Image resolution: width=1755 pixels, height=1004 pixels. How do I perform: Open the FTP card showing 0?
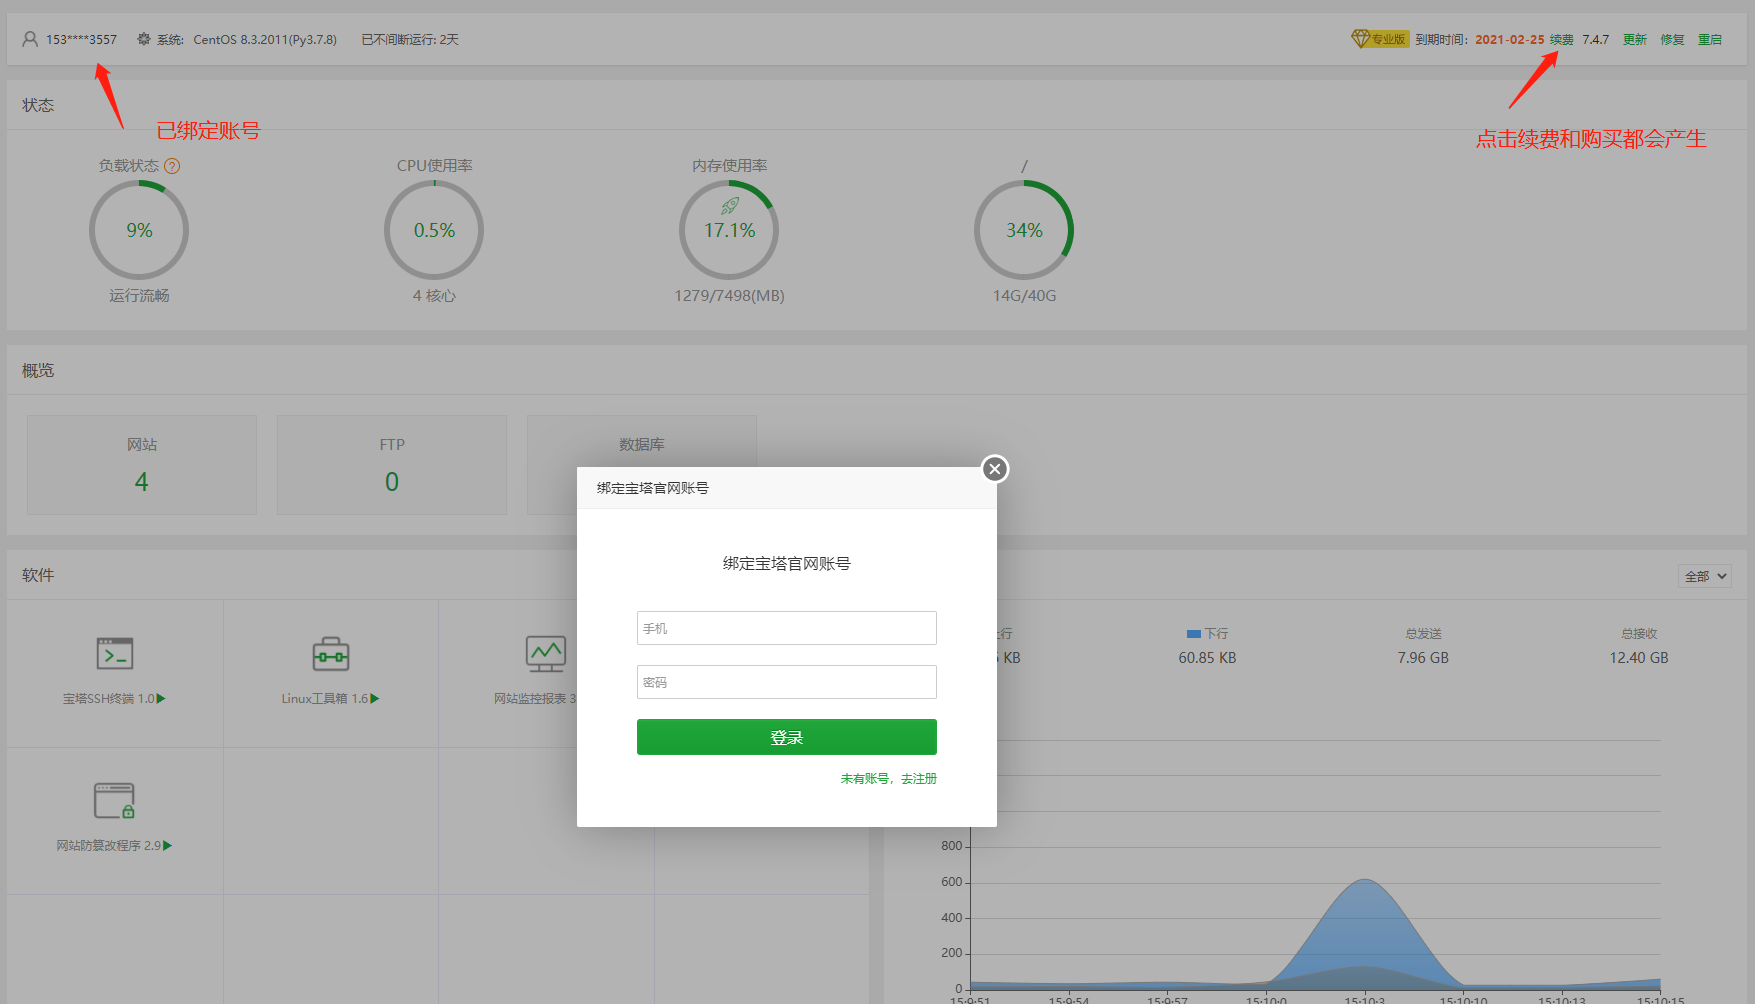click(392, 465)
